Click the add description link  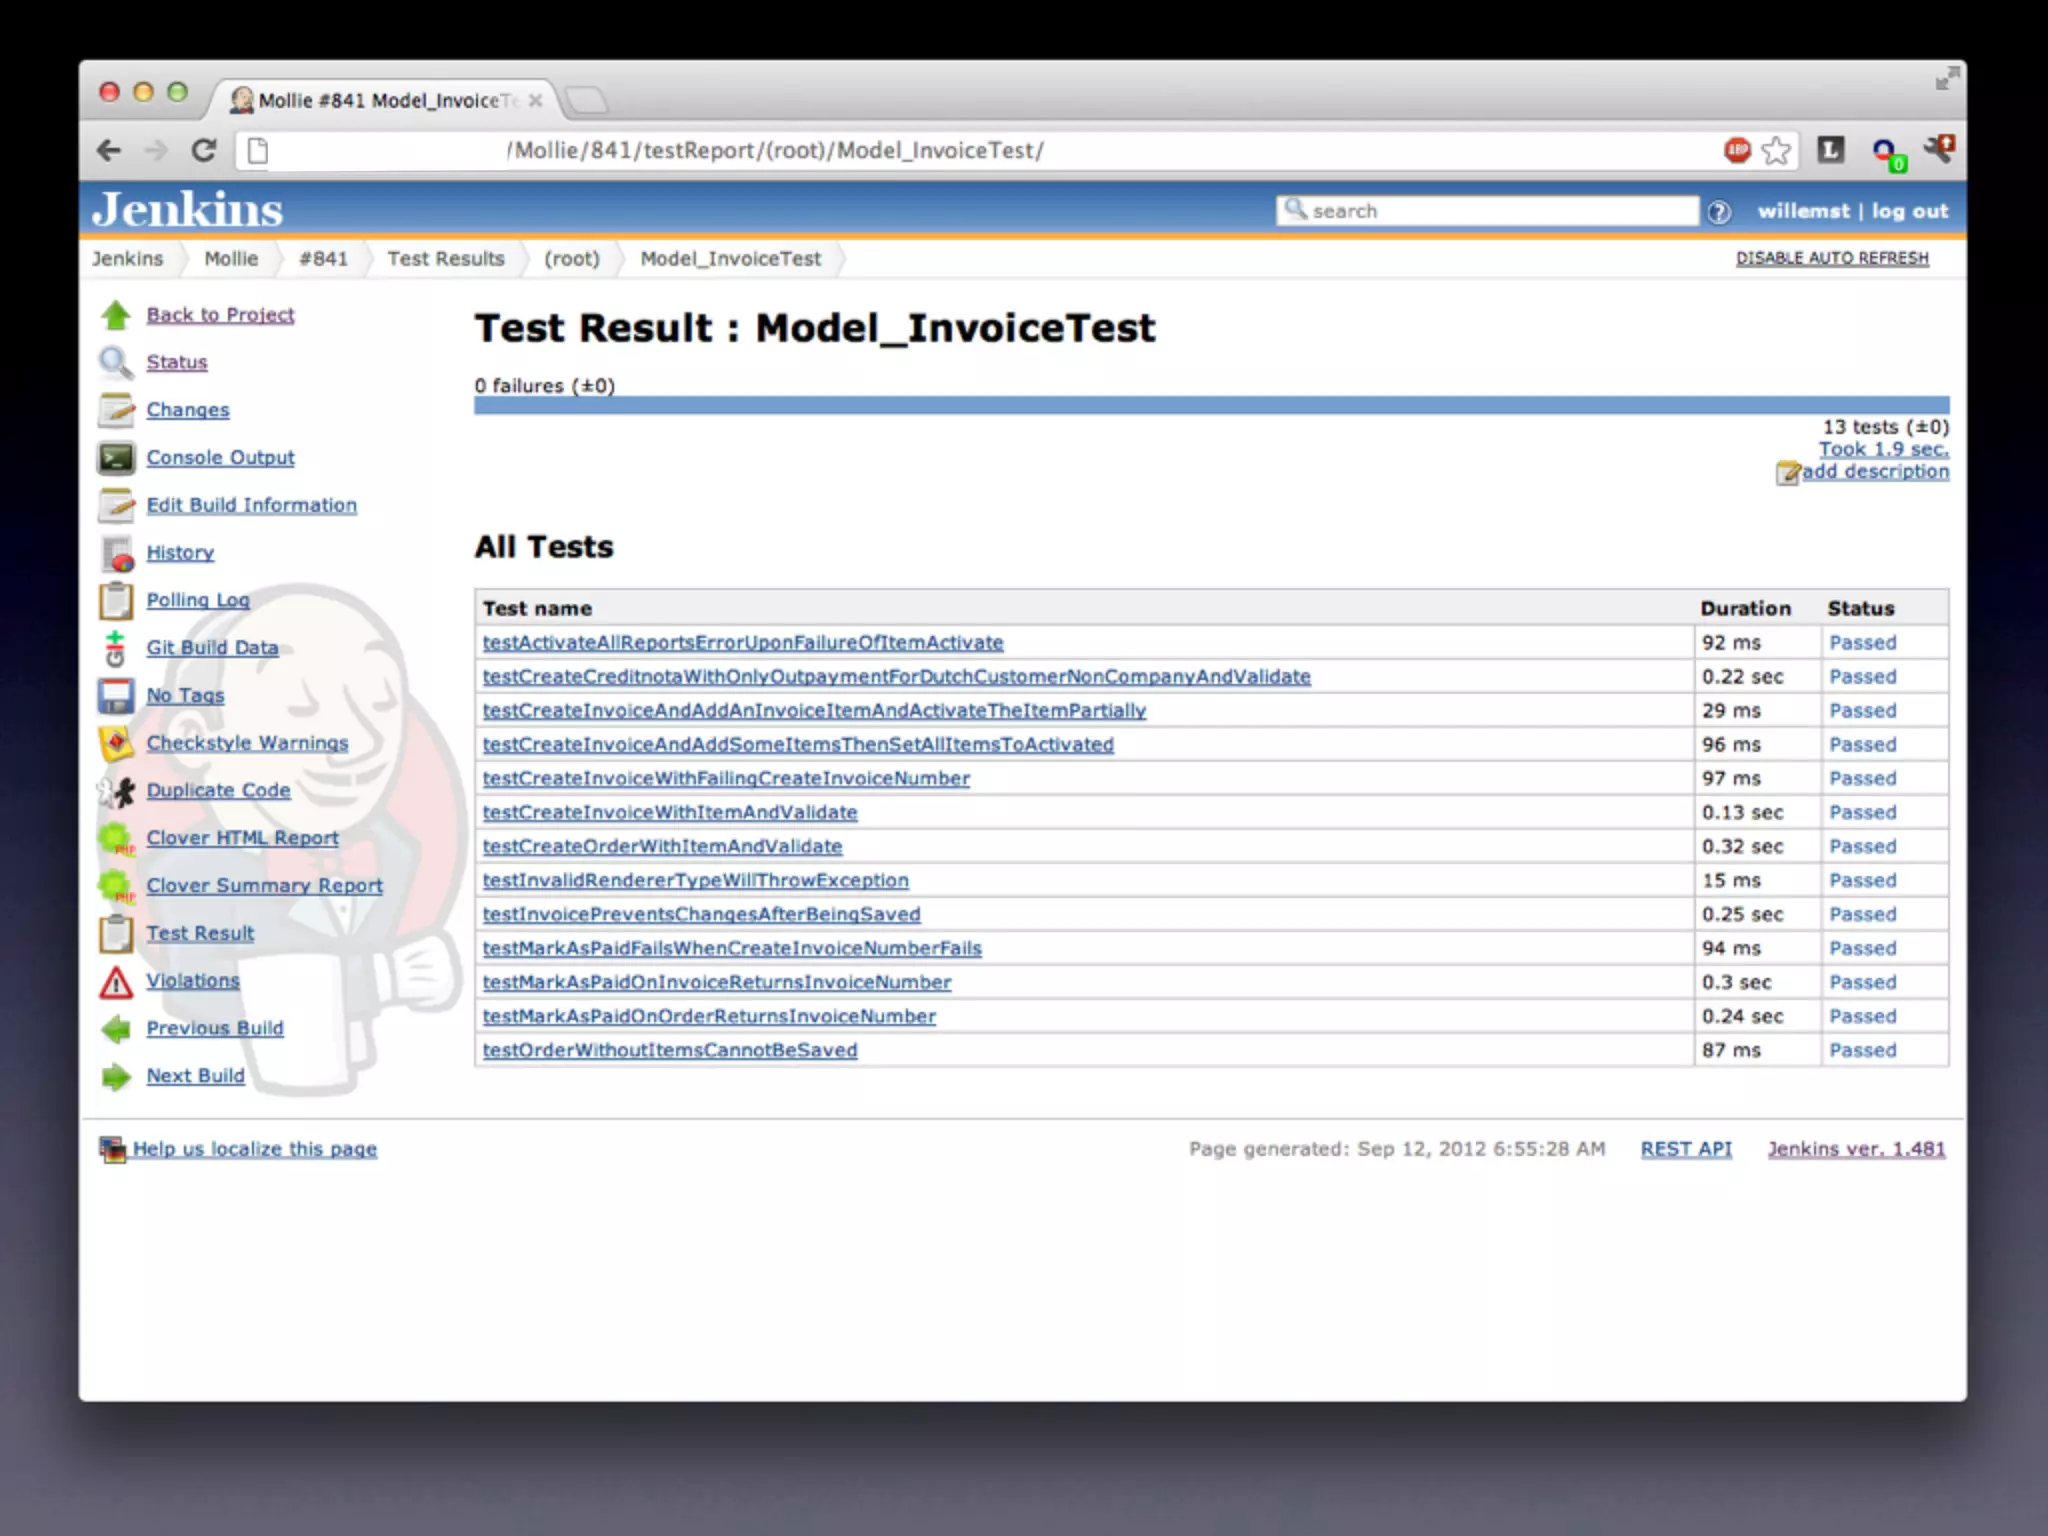point(1874,471)
